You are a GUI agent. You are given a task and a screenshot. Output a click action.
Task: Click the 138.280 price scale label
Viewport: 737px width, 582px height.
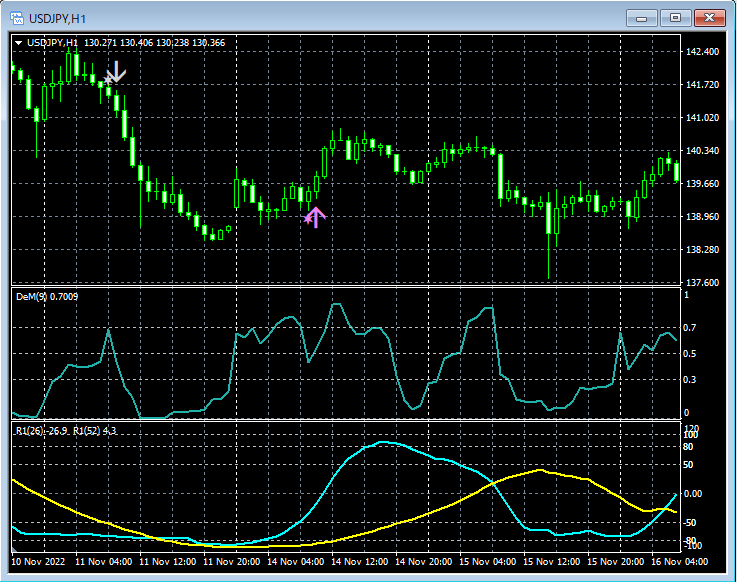point(701,250)
